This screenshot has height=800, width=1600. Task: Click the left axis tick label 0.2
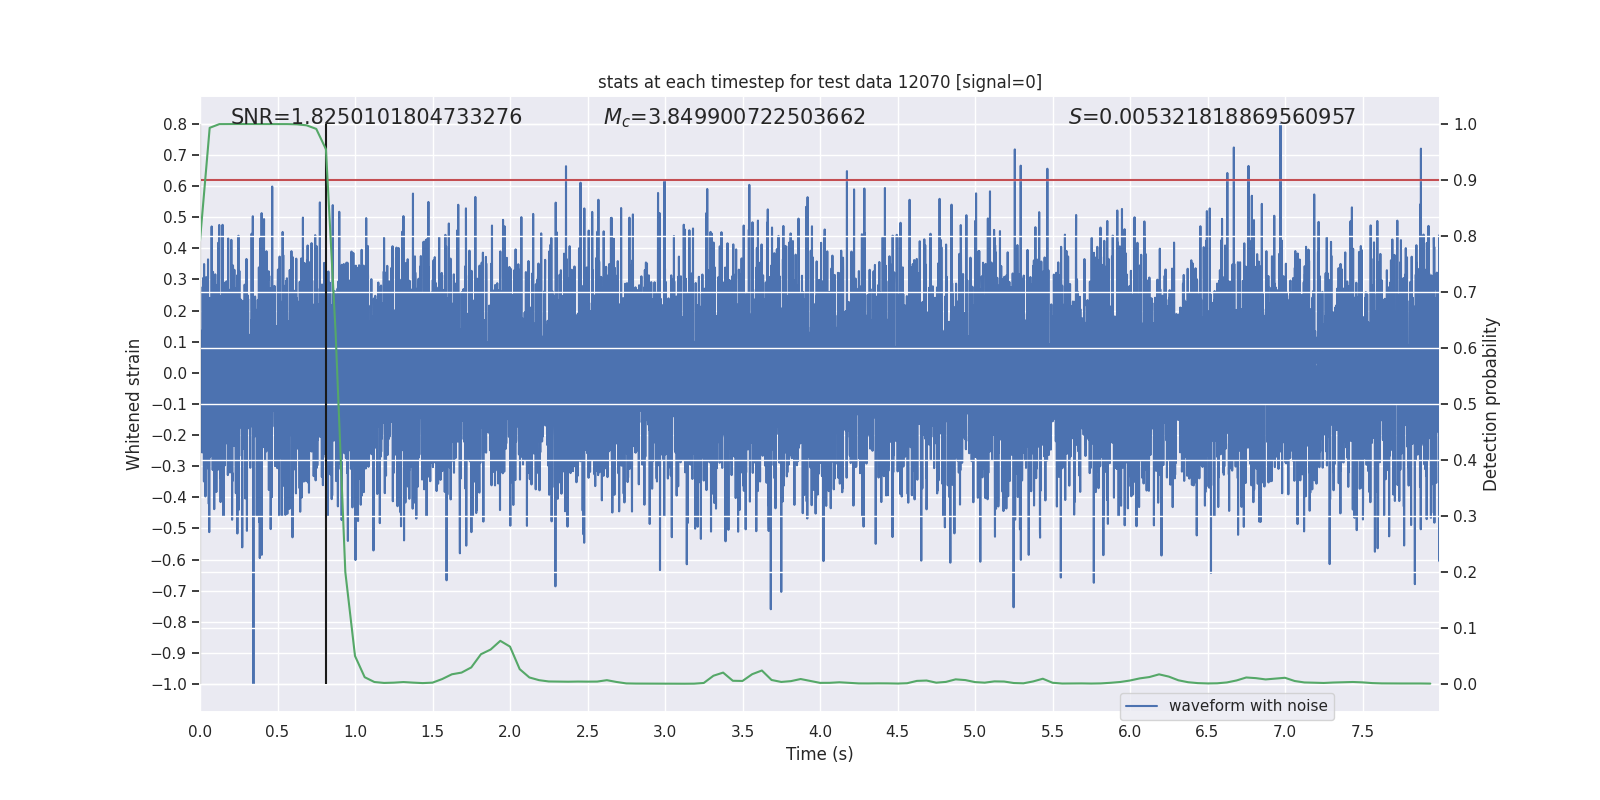coord(175,311)
